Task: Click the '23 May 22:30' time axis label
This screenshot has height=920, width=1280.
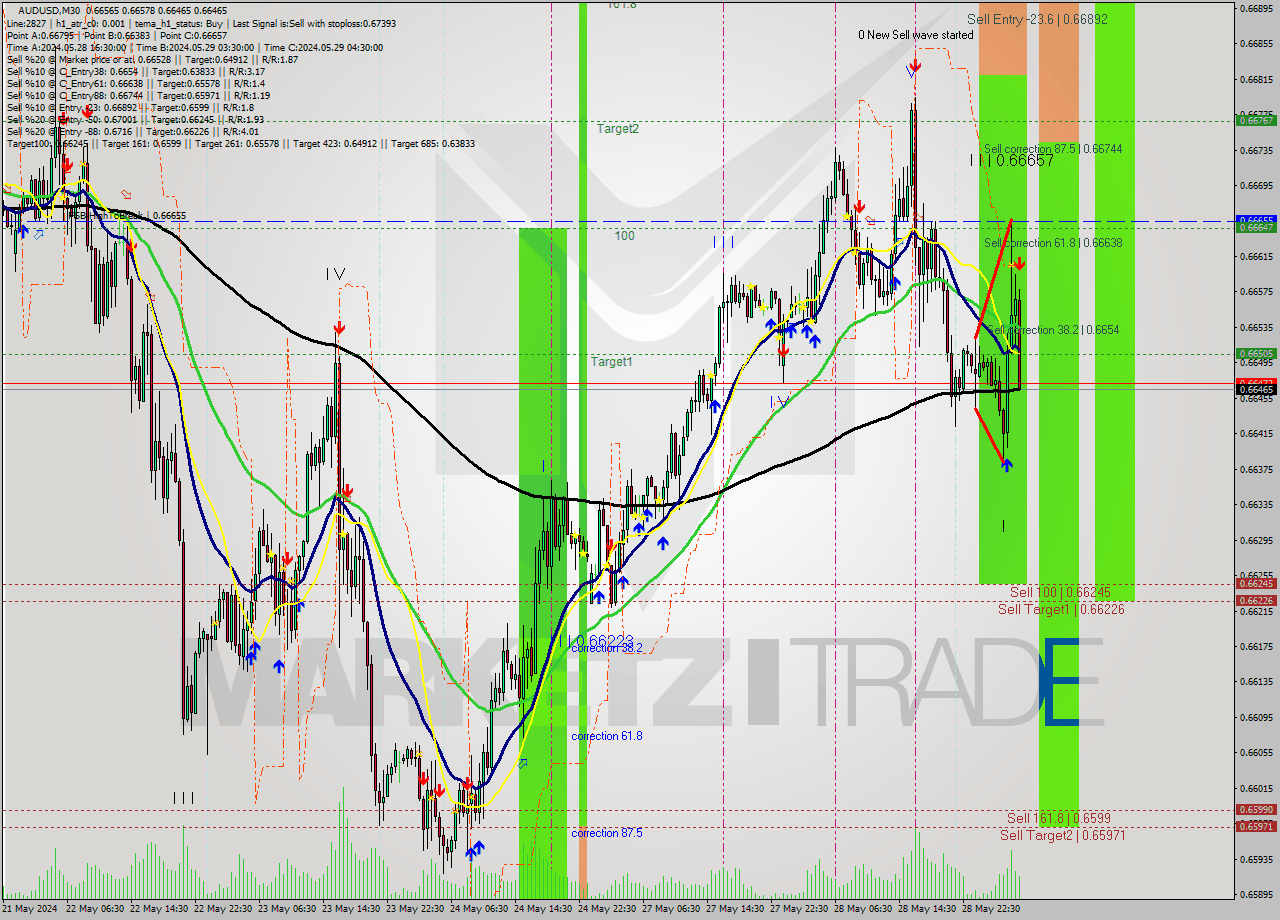Action: (x=415, y=909)
